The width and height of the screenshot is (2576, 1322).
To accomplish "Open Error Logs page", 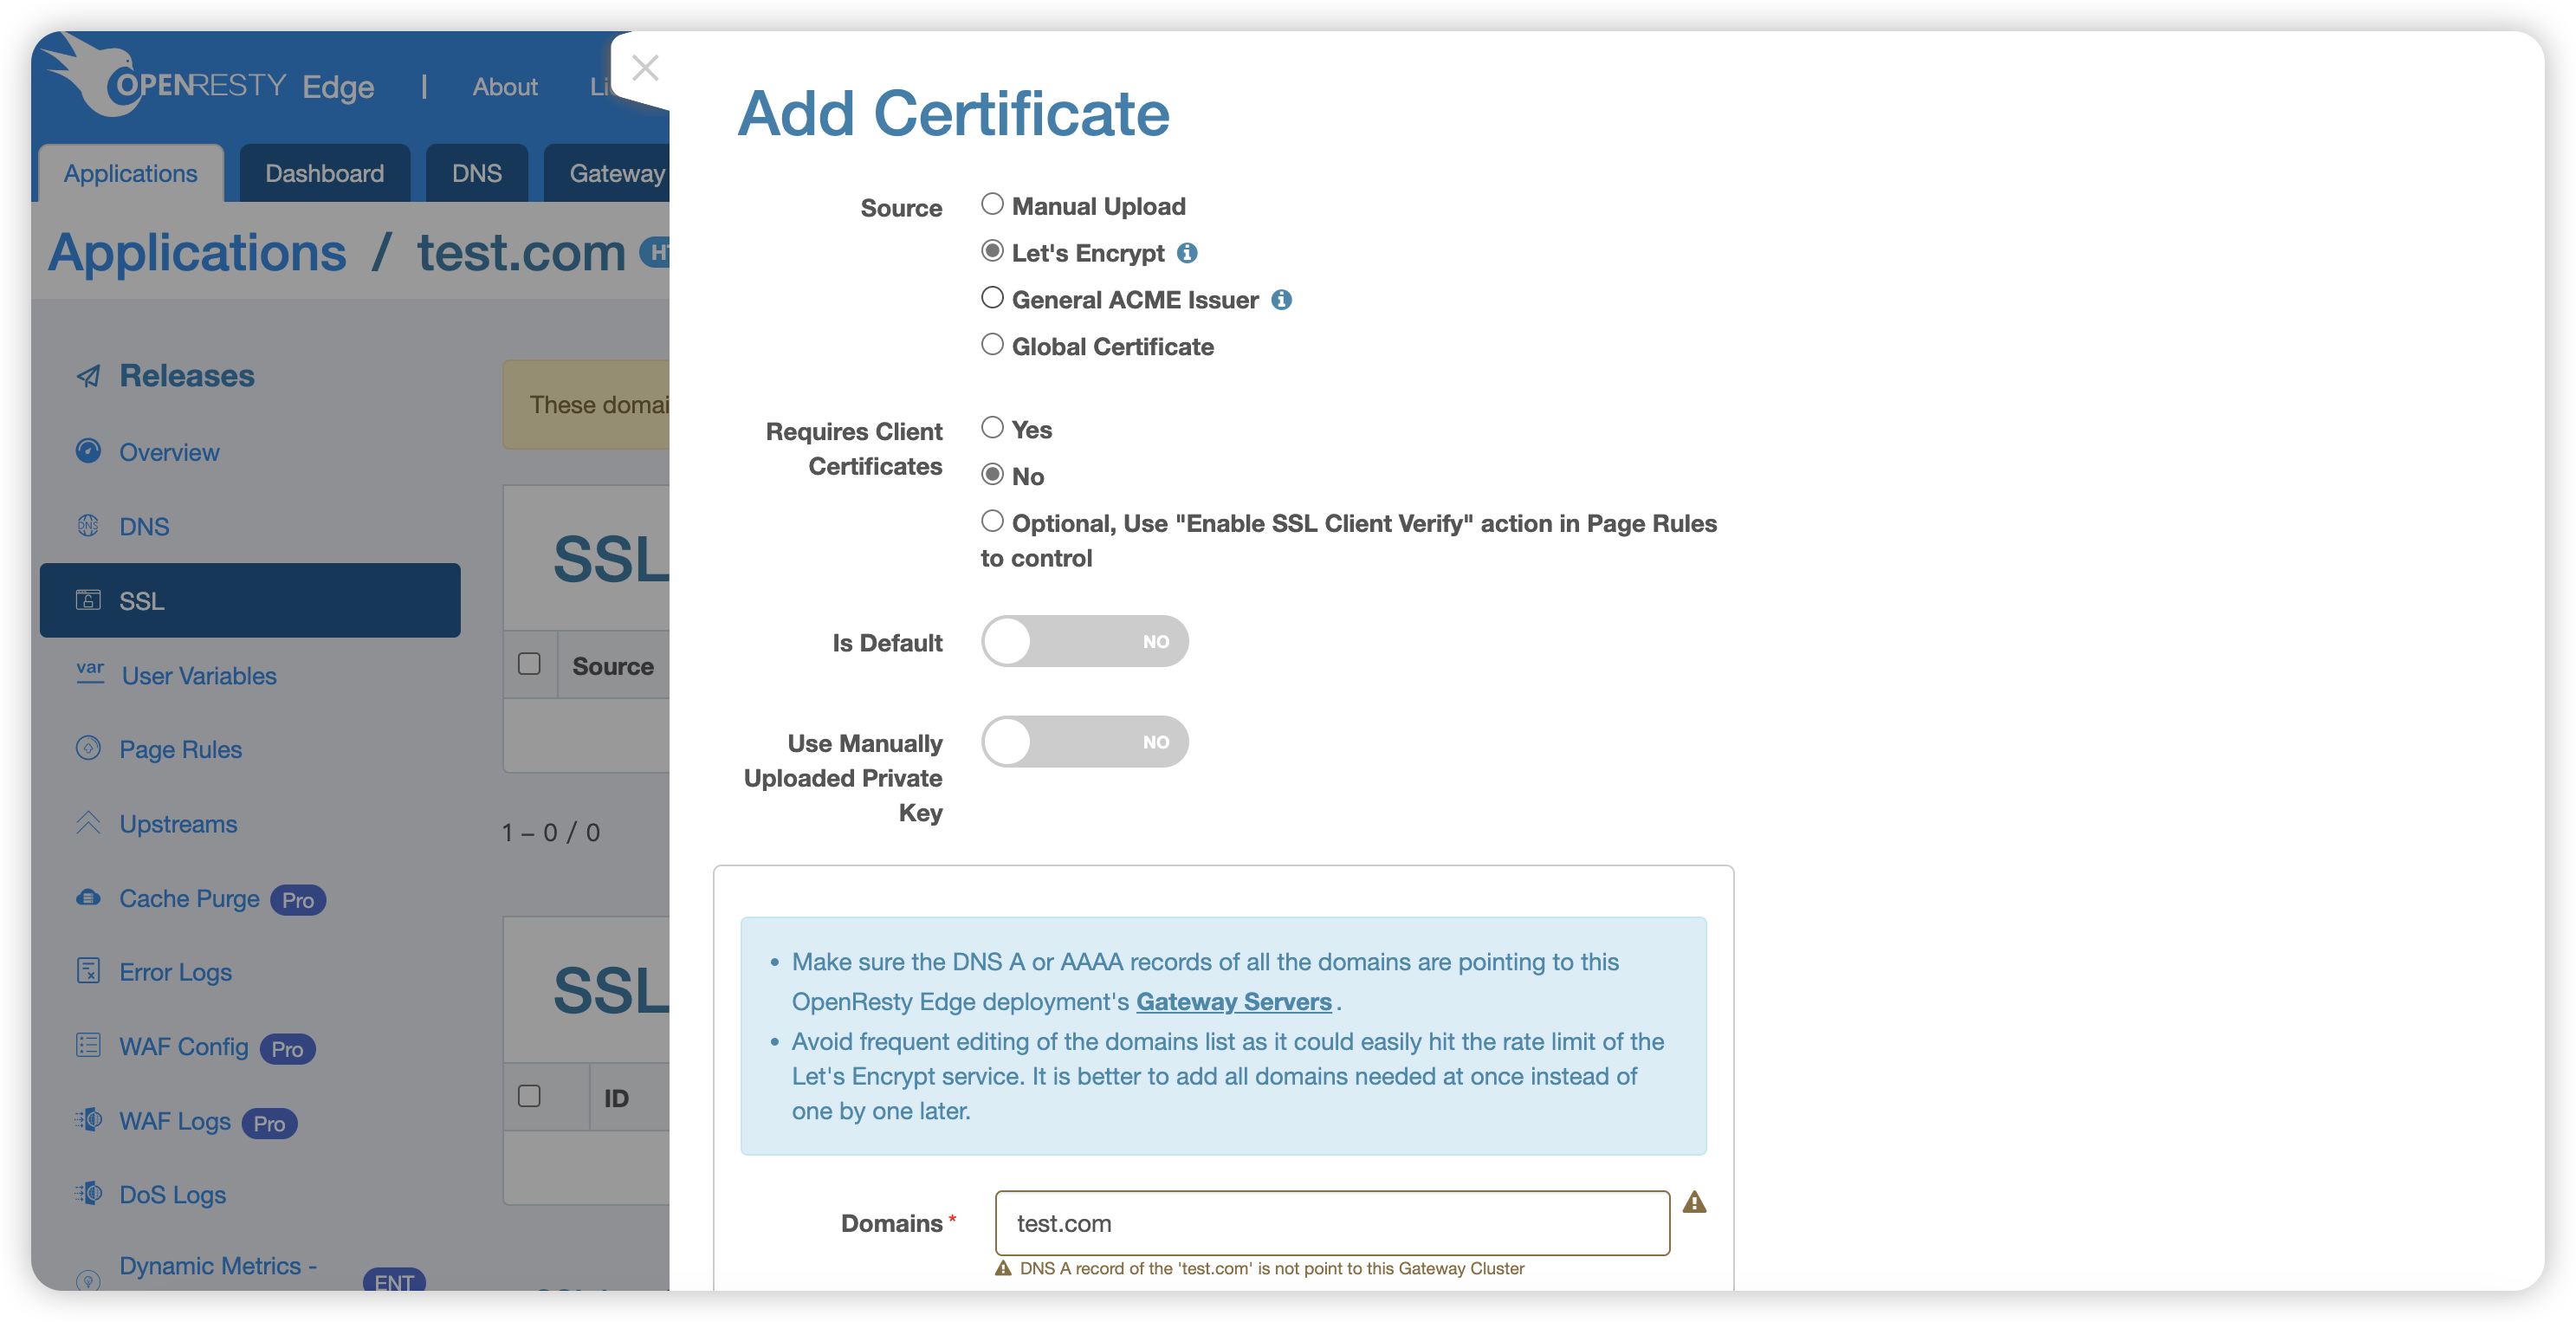I will [175, 972].
